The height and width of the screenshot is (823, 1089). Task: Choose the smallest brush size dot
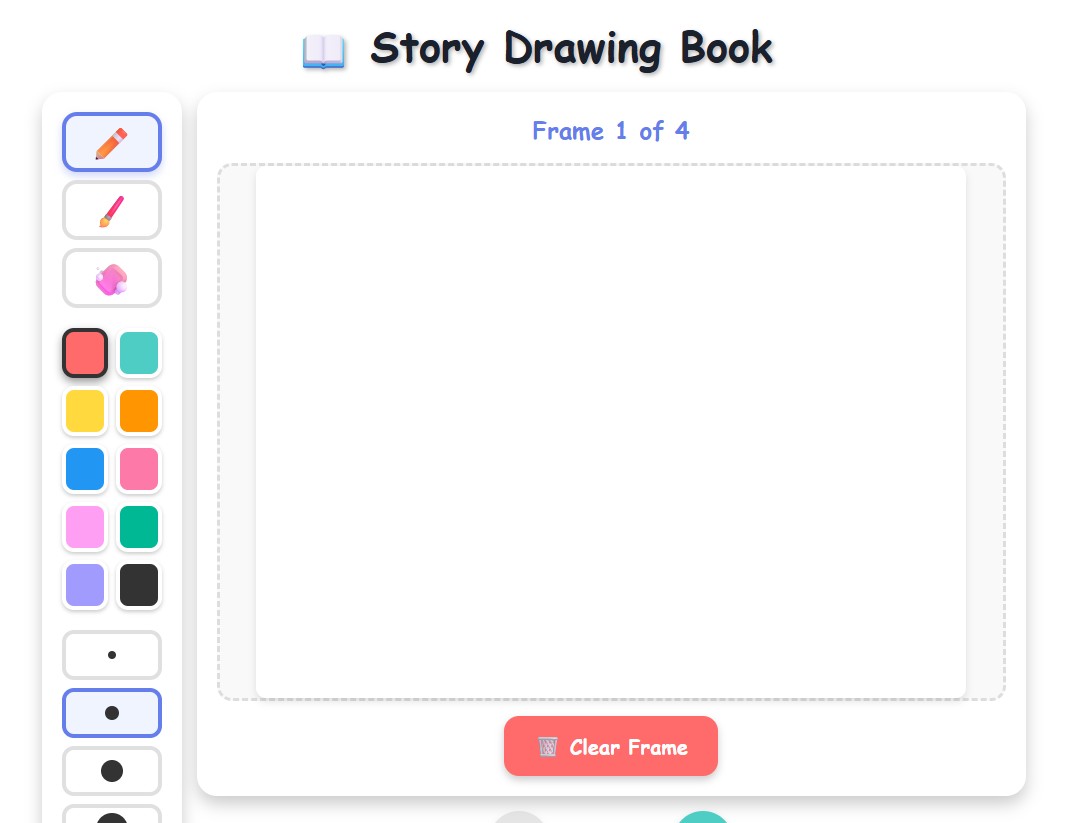pyautogui.click(x=112, y=655)
